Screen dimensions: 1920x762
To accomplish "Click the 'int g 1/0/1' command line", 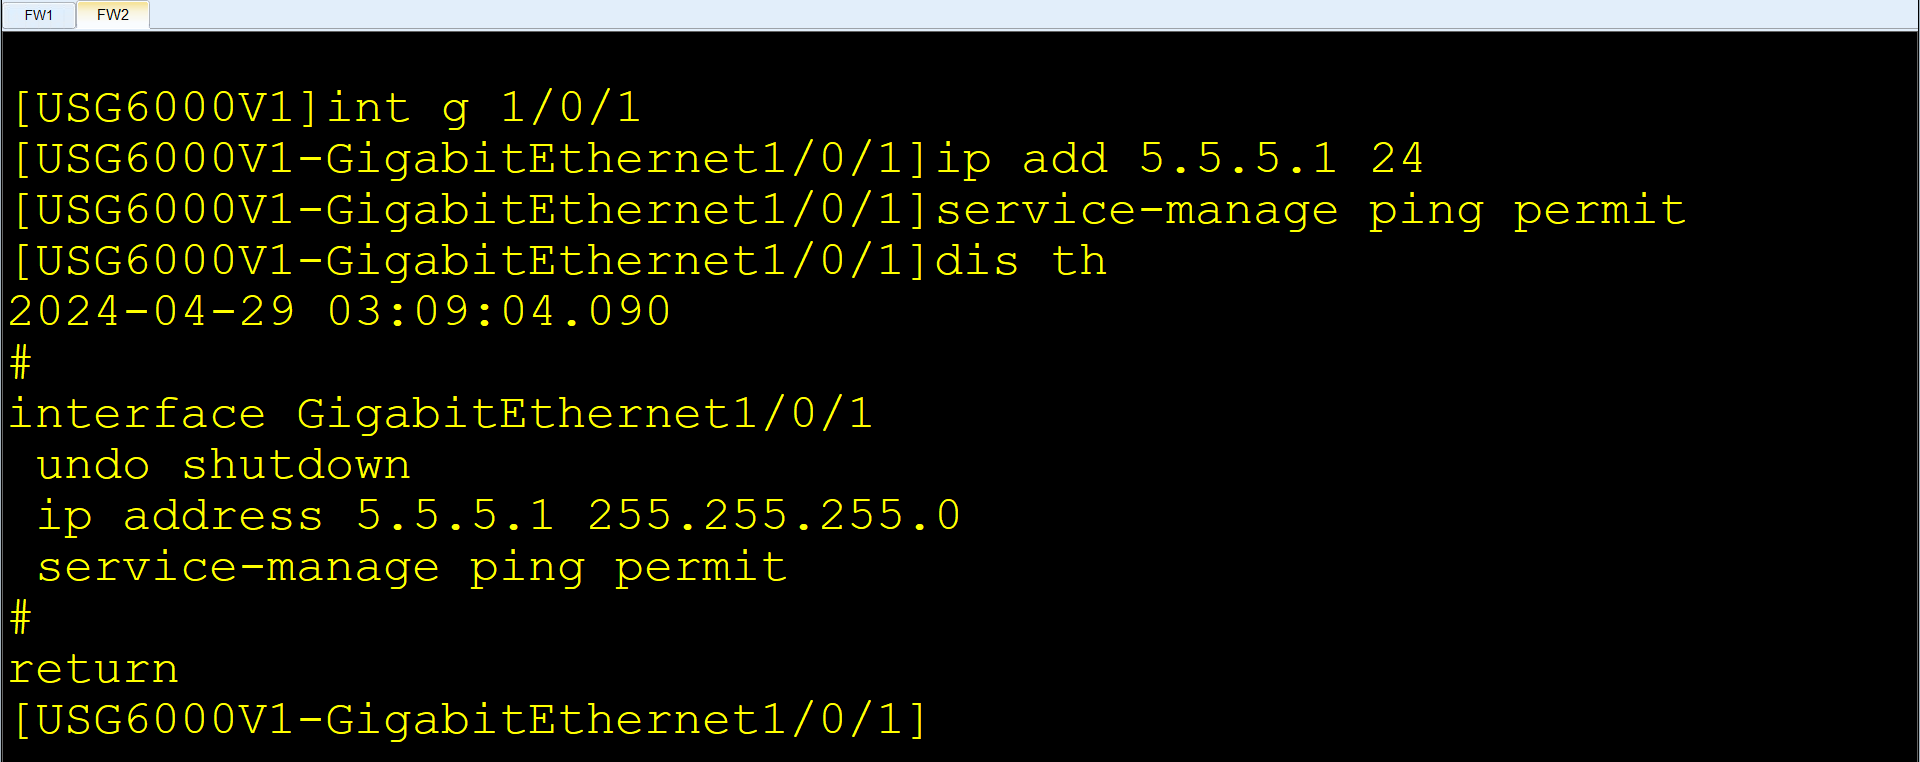I will 480,107.
